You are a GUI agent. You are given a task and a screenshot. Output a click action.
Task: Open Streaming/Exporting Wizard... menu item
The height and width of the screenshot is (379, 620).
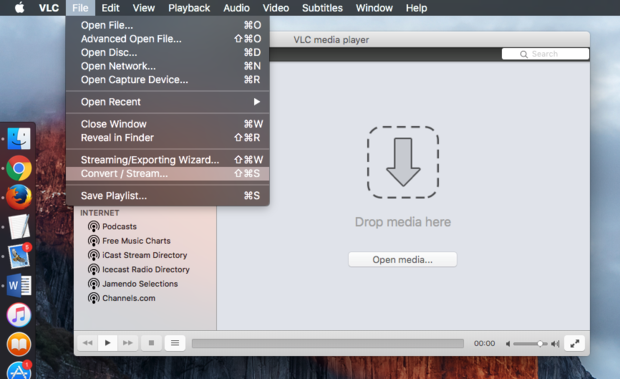coord(168,160)
